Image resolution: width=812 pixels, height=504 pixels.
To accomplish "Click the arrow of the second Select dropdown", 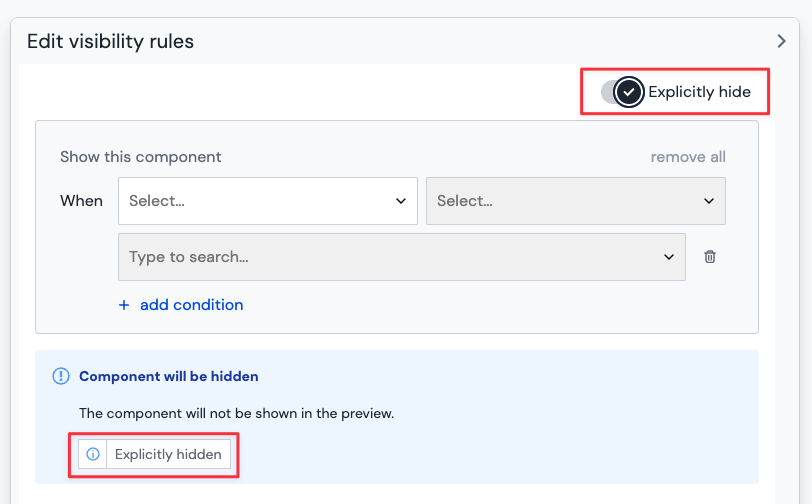I will tap(708, 201).
